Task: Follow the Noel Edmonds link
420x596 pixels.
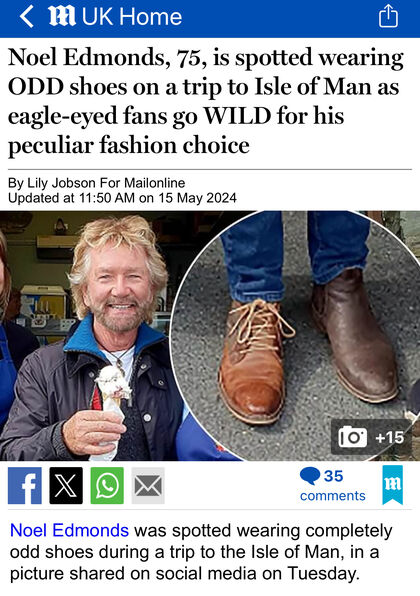Action: tap(70, 530)
